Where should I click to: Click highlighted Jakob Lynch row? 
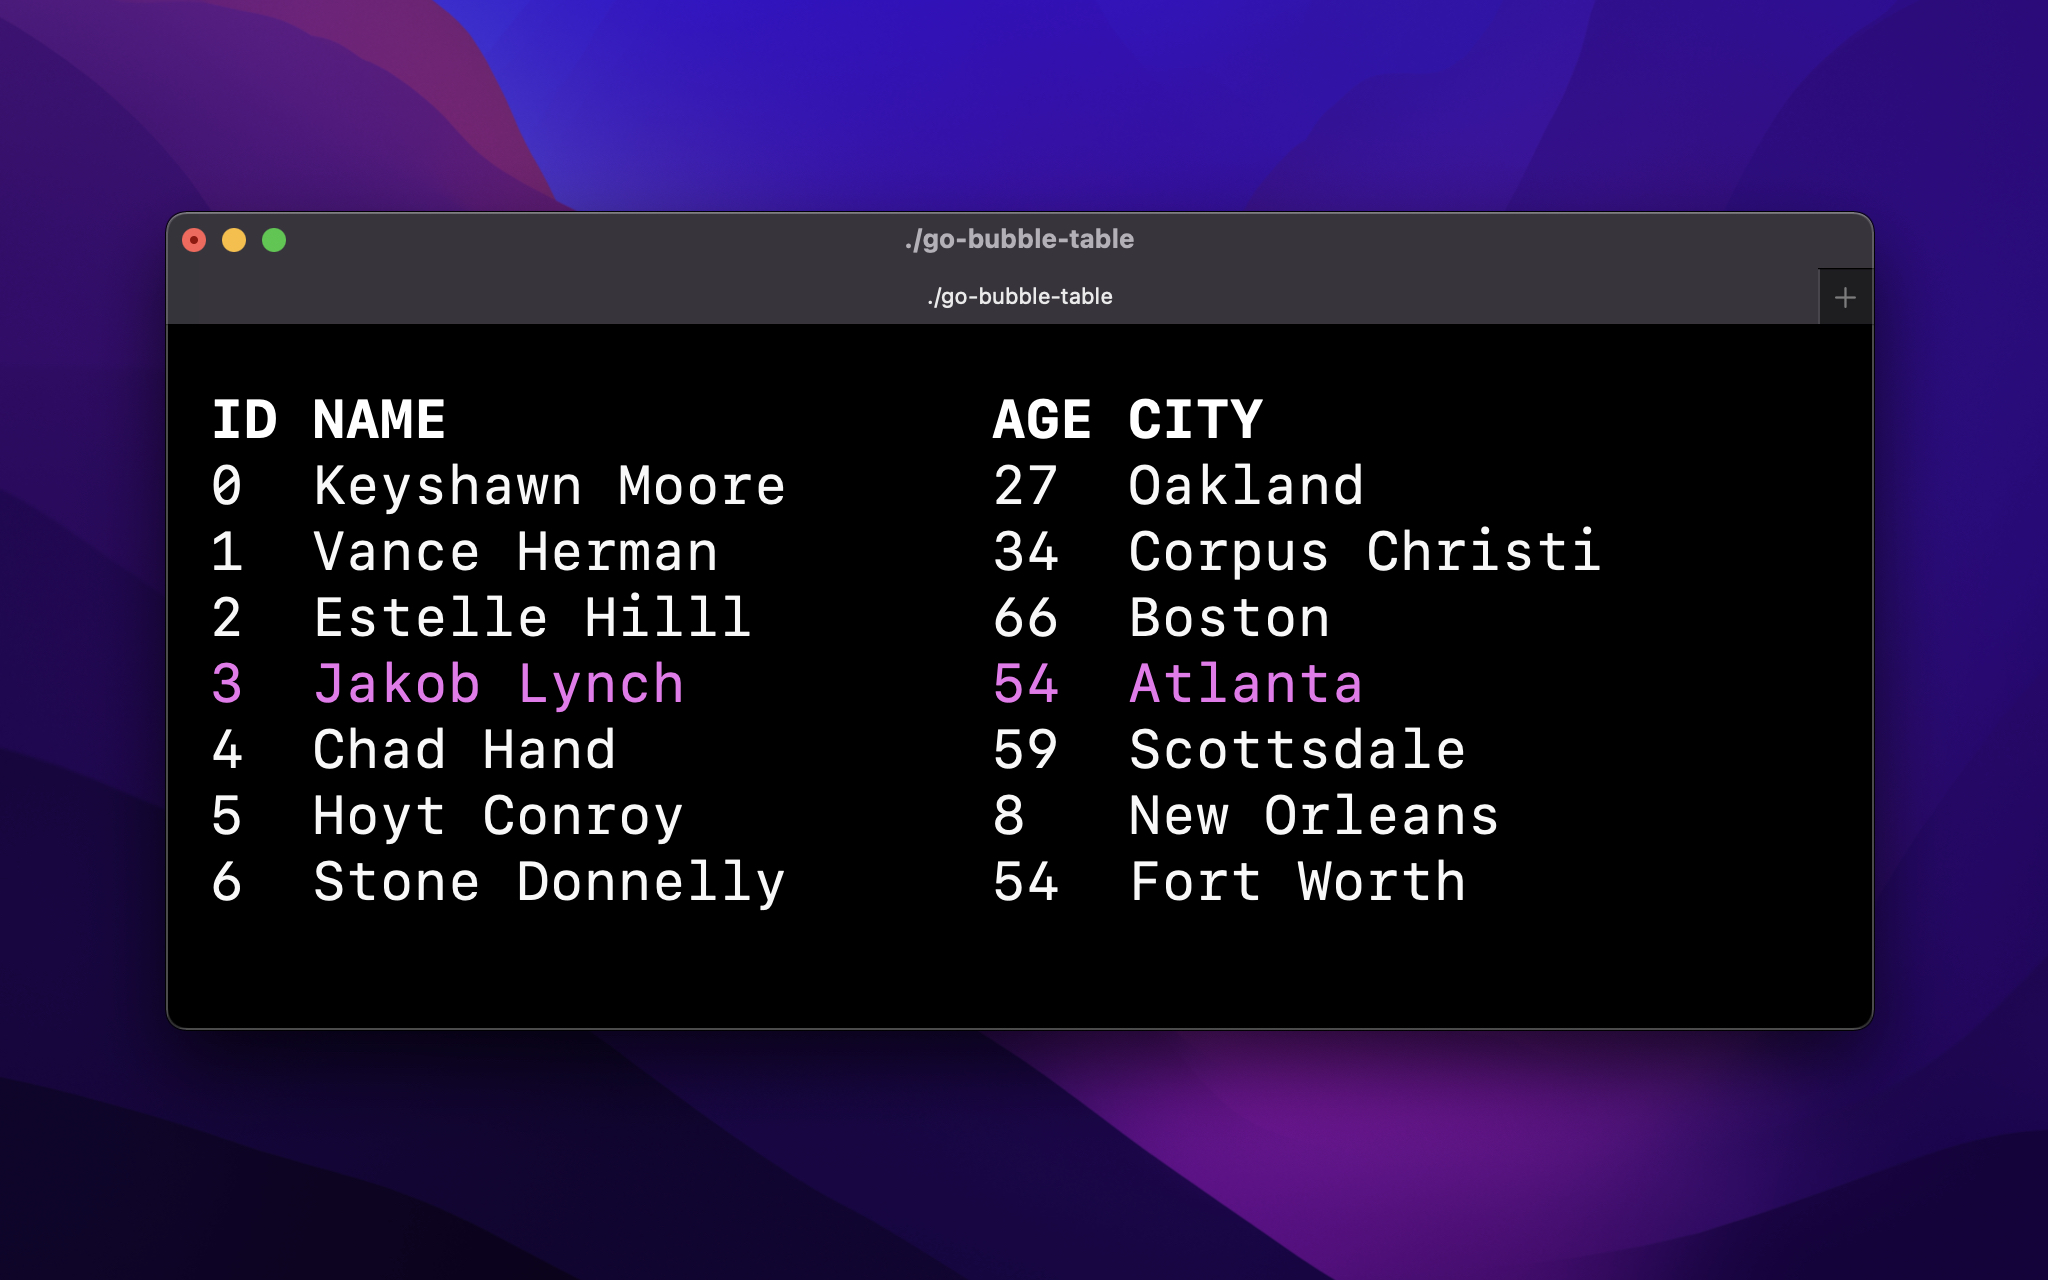point(498,684)
